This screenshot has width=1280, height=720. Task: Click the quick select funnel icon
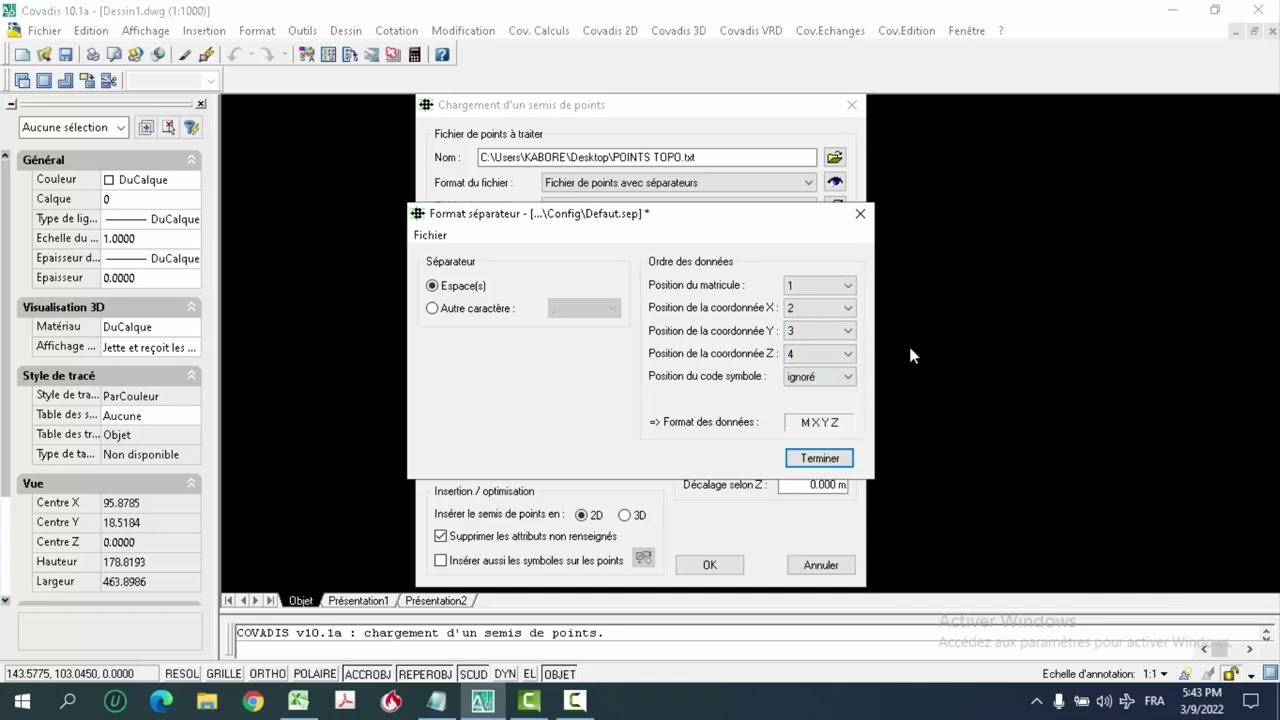coord(191,127)
